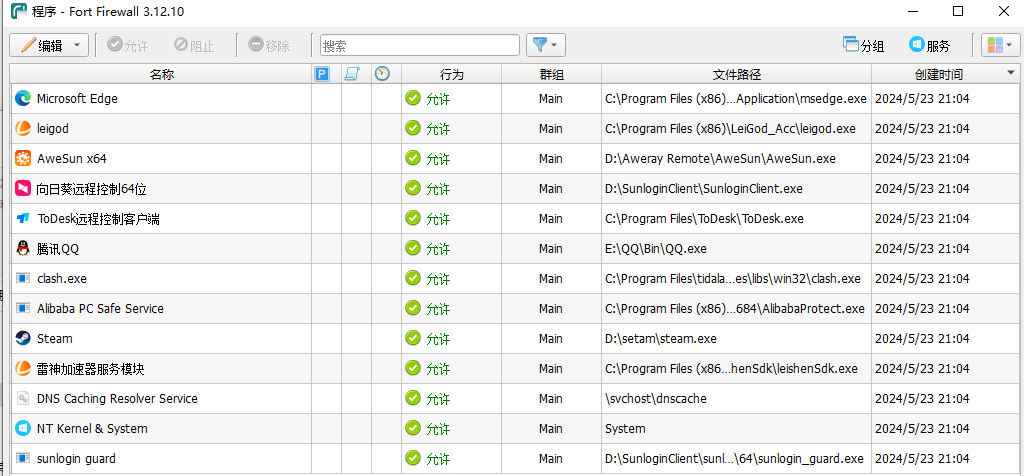Viewport: 1024px width, 476px height.
Task: Click the notes column header icon
Action: pos(352,74)
